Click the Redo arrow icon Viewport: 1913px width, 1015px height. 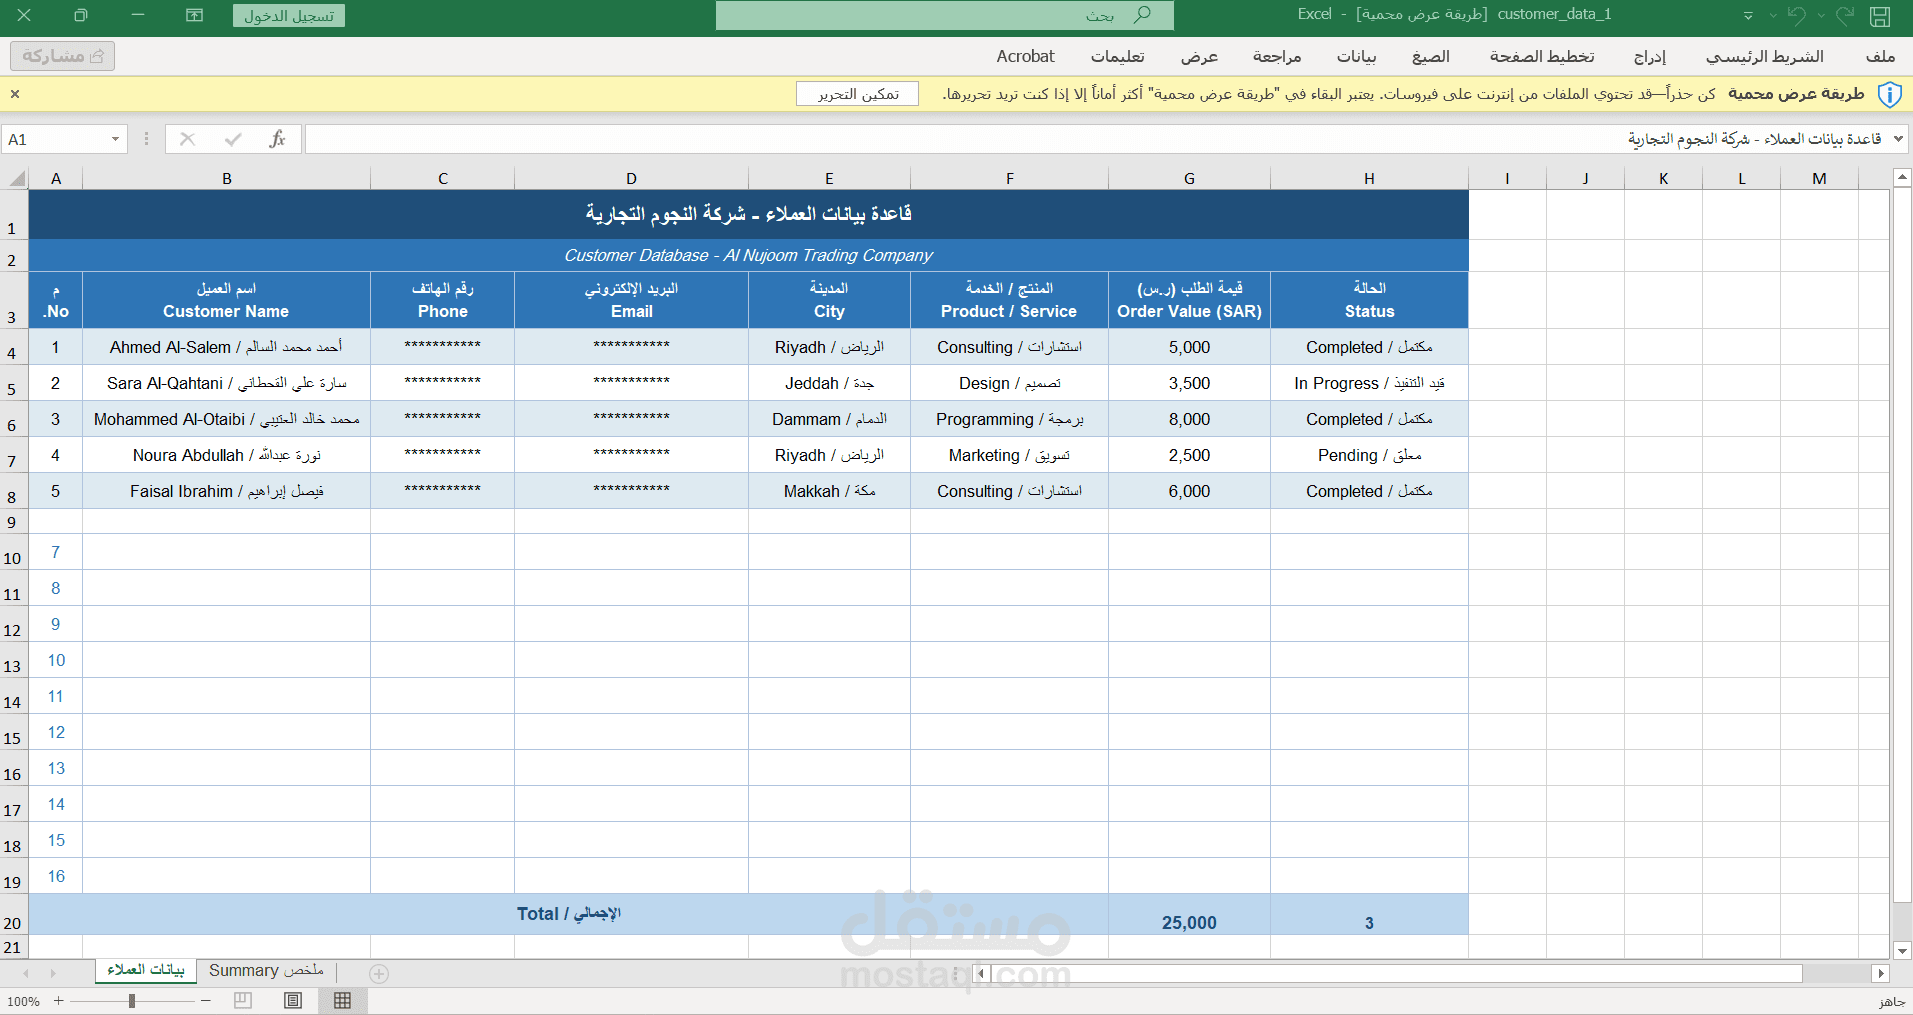tap(1845, 16)
